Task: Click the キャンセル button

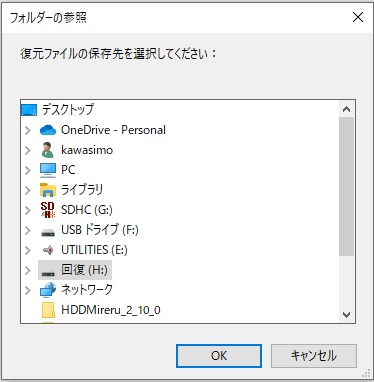Action: [314, 356]
